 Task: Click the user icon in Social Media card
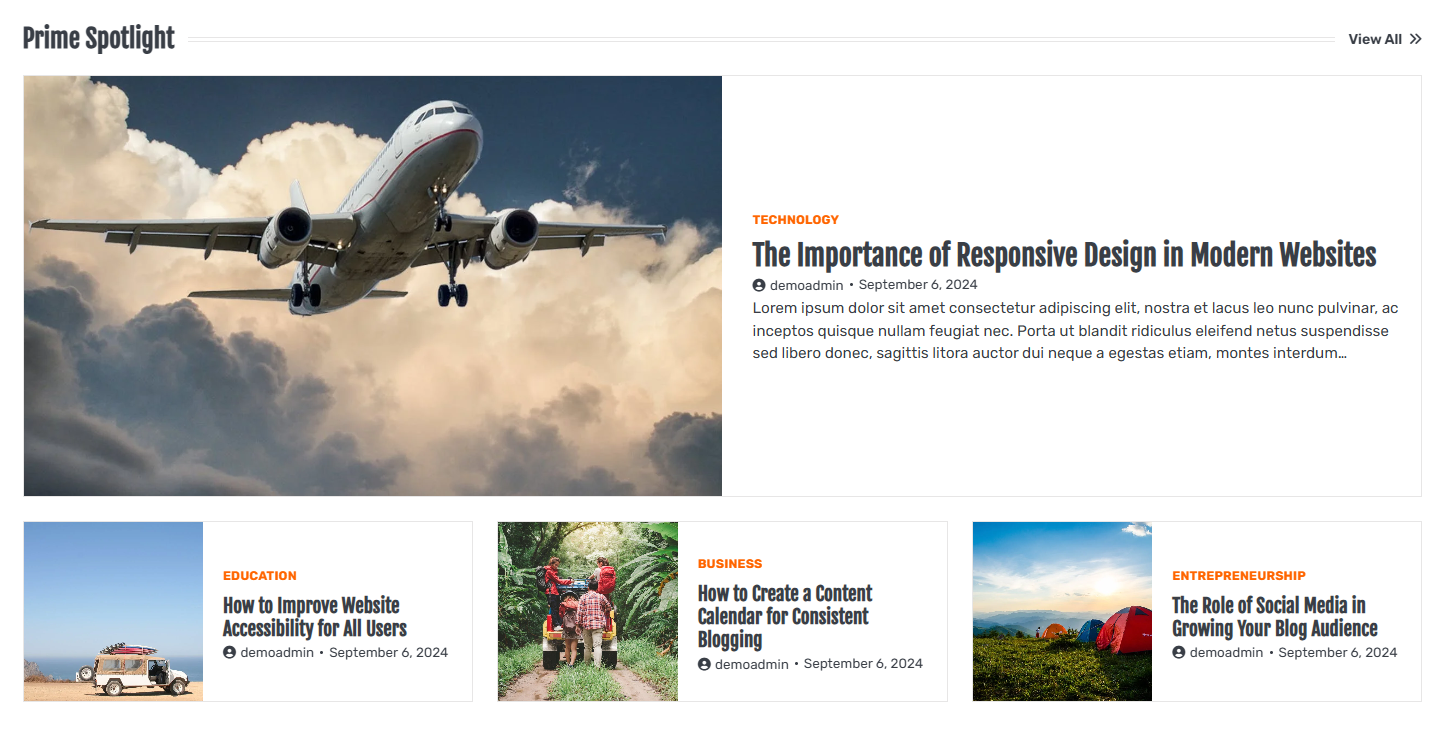(x=1179, y=653)
